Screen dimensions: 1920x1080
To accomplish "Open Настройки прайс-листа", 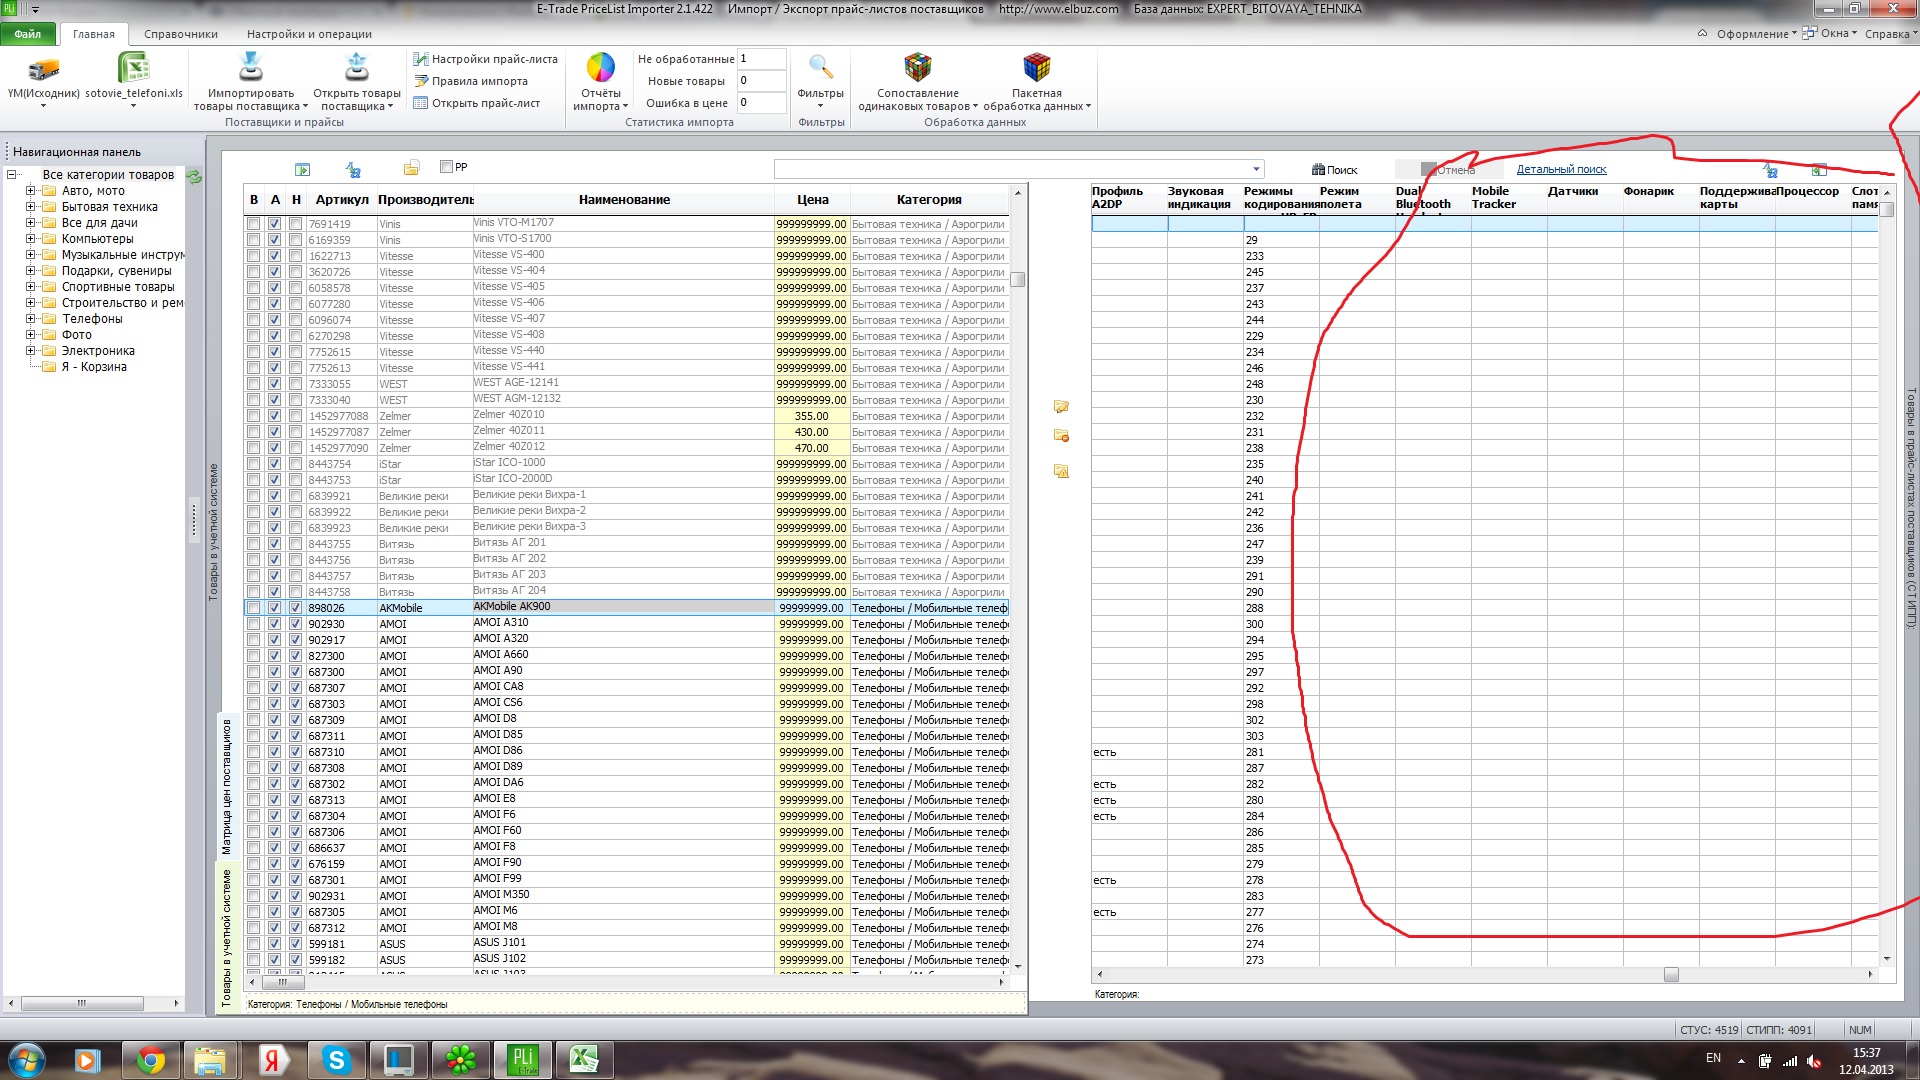I will (486, 59).
